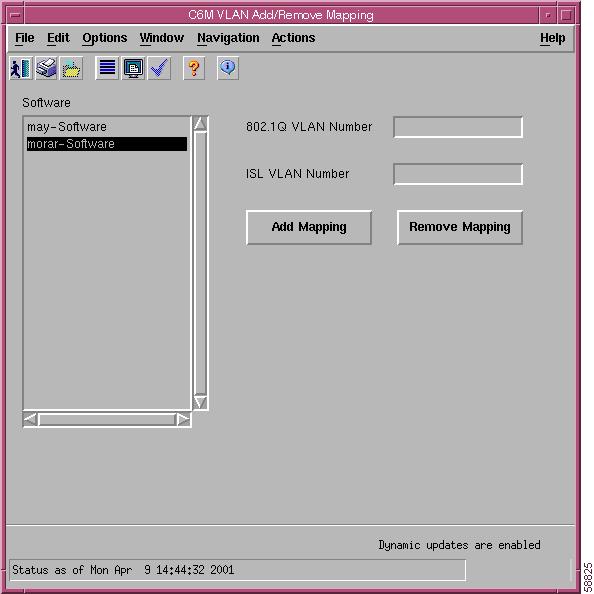594x594 pixels.
Task: Click the printer toolbar icon
Action: tap(46, 68)
